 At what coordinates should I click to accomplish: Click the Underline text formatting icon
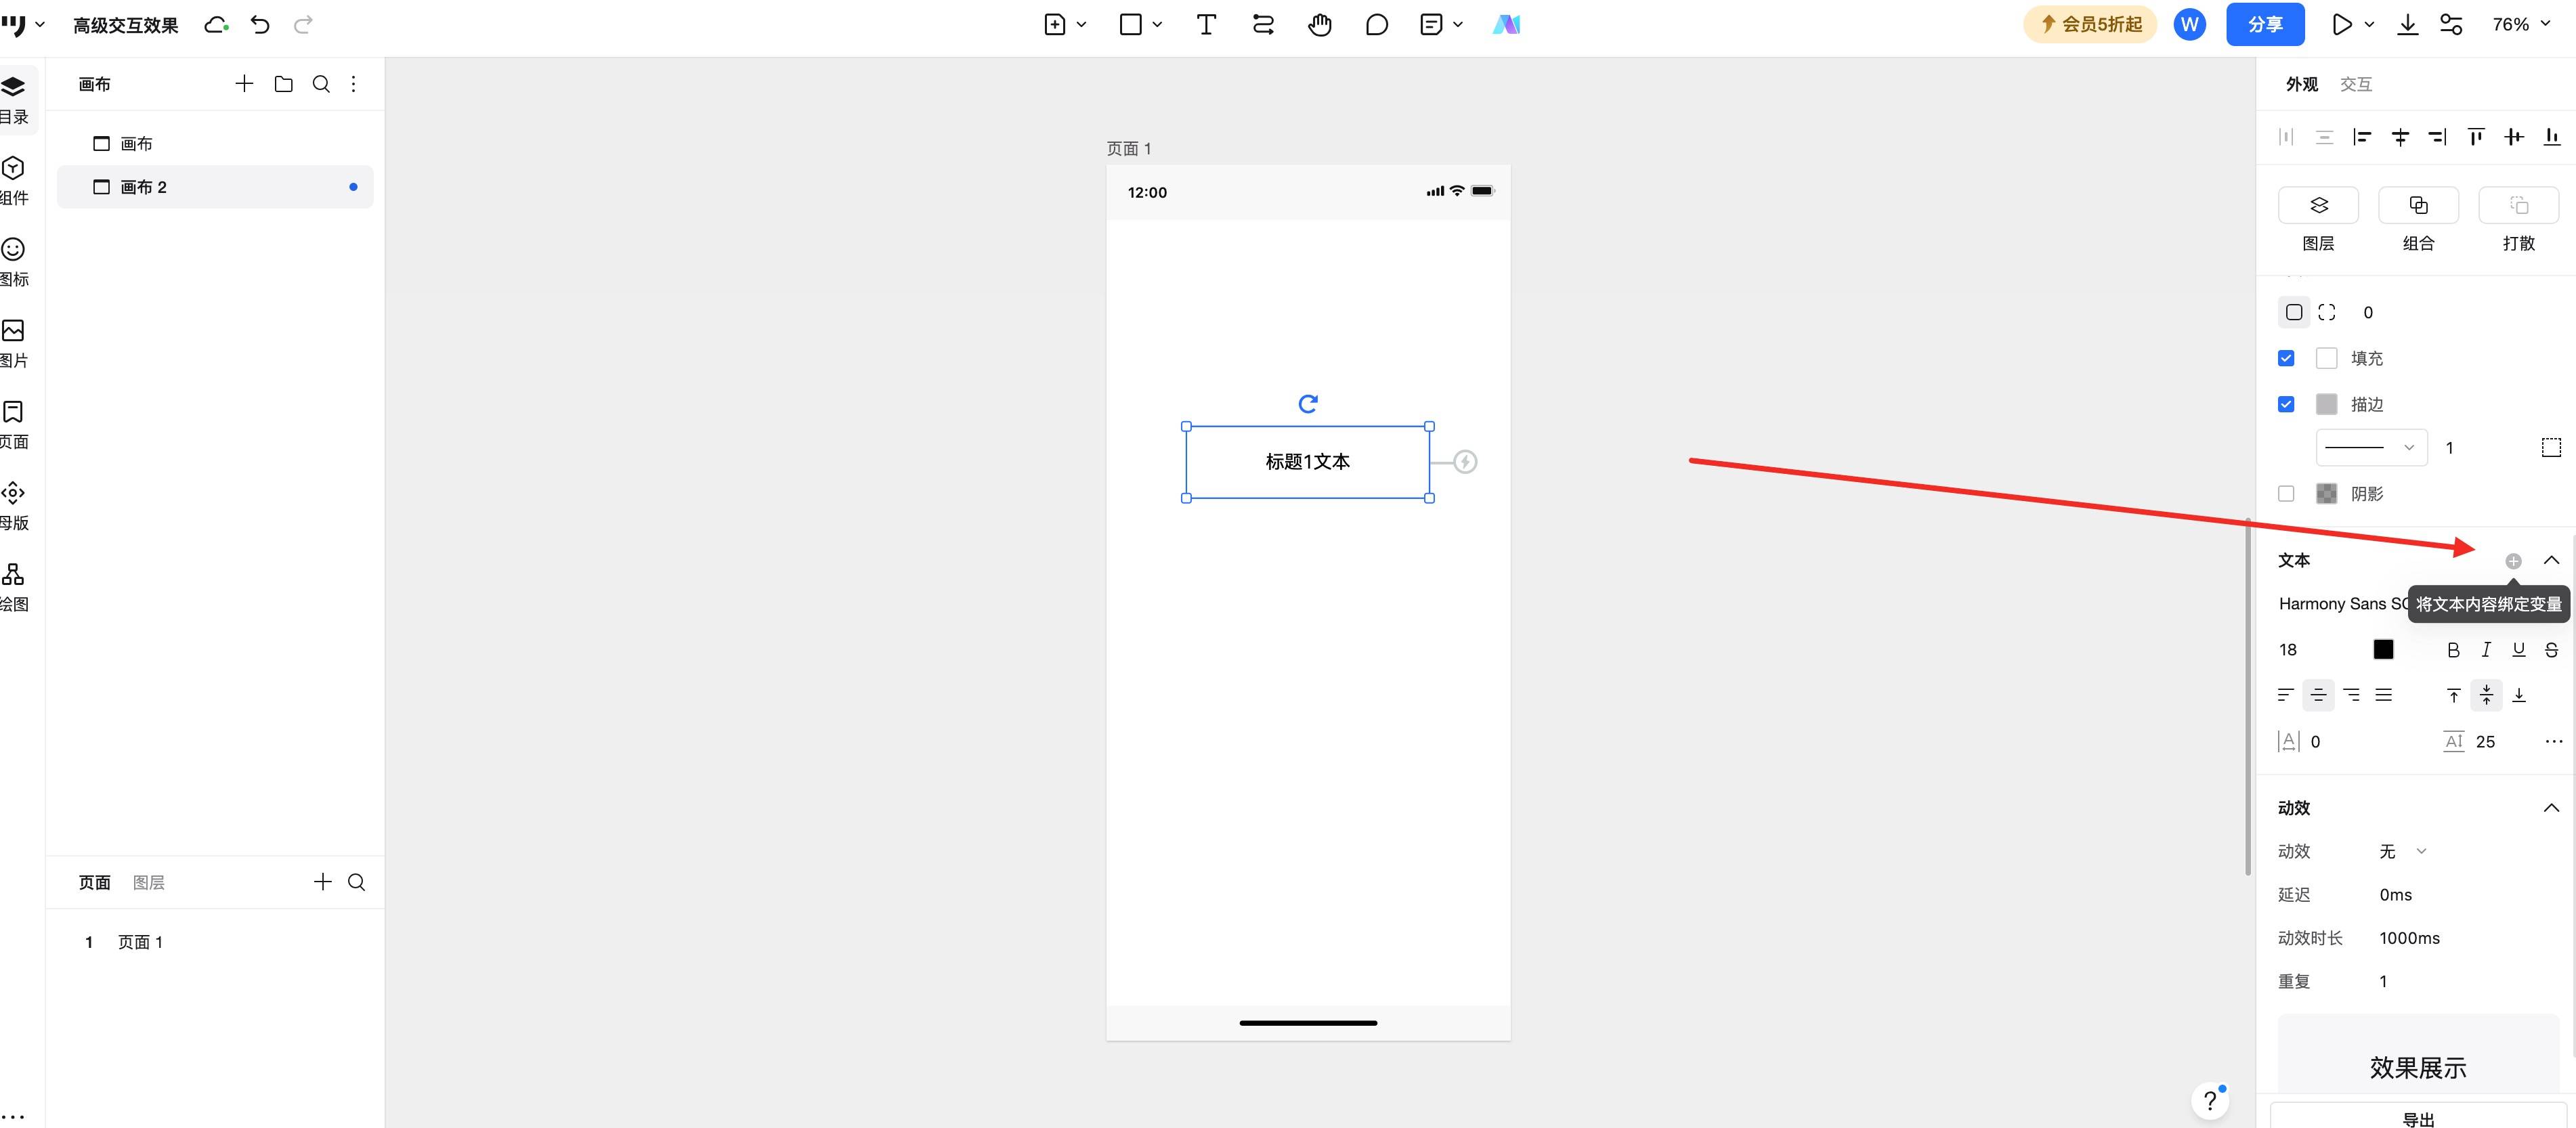click(x=2519, y=650)
